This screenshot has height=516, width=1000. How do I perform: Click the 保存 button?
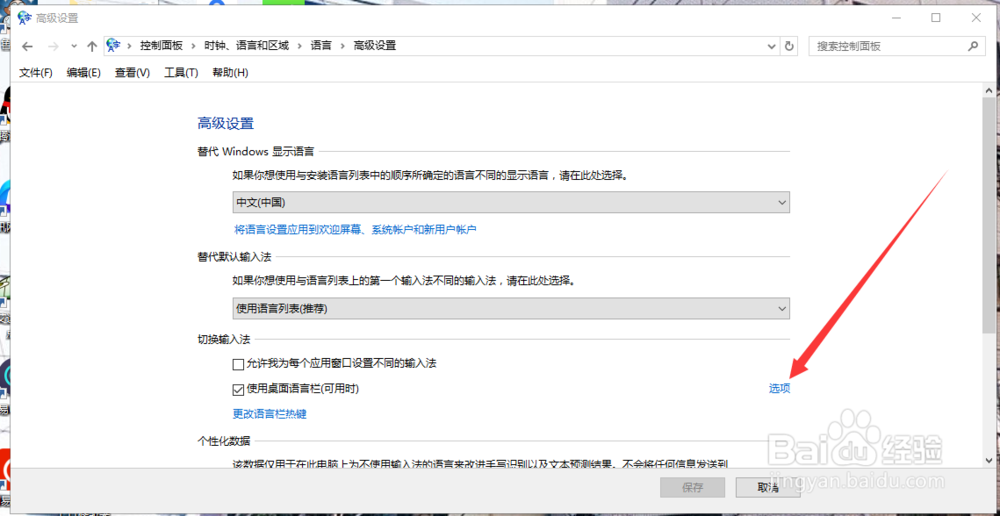click(693, 488)
